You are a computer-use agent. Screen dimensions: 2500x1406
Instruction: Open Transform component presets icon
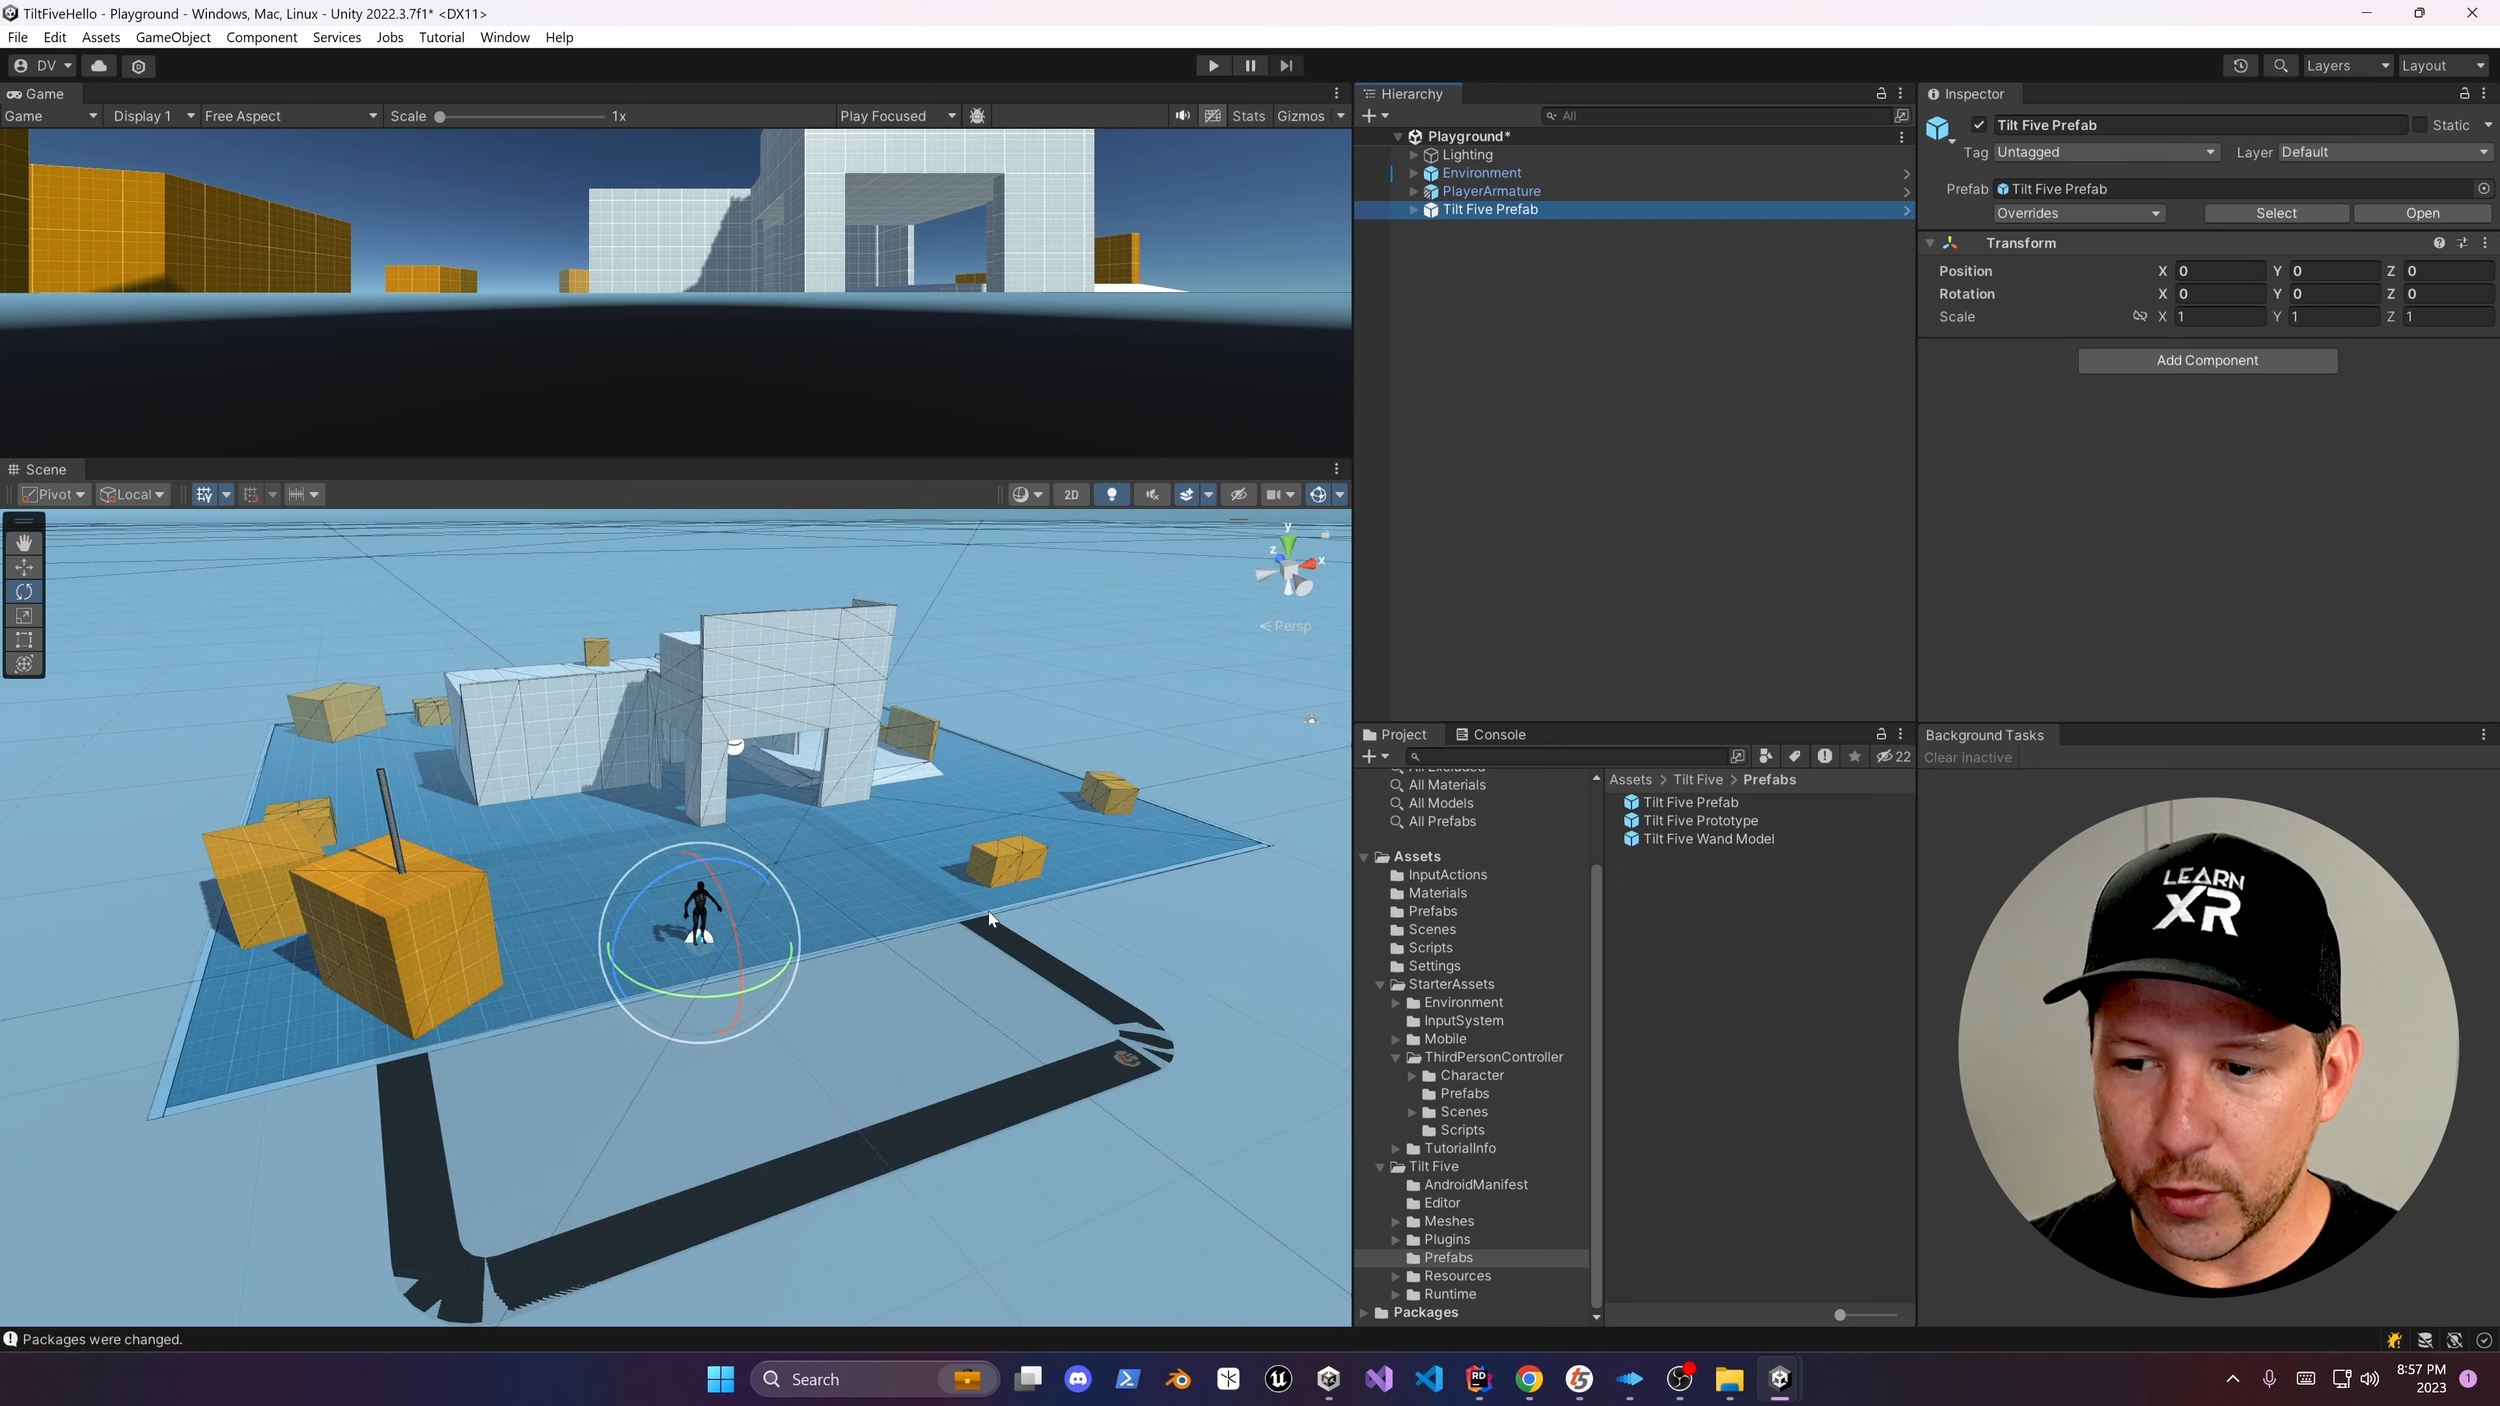point(2462,243)
